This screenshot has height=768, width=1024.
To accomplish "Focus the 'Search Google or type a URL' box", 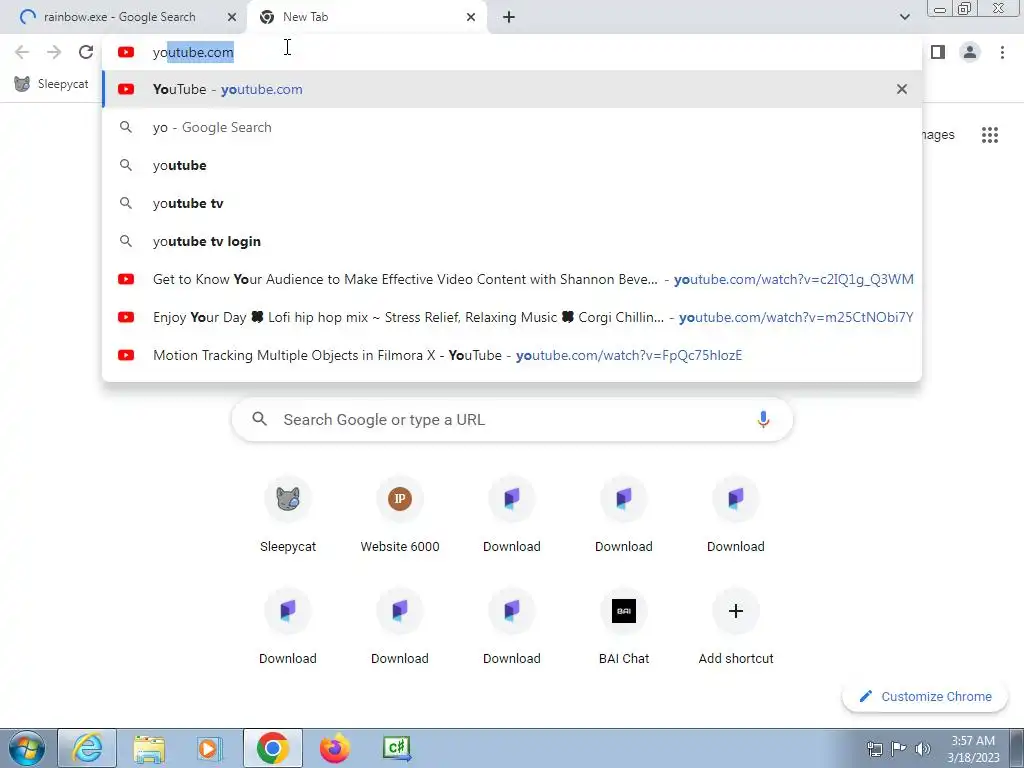I will pos(512,419).
